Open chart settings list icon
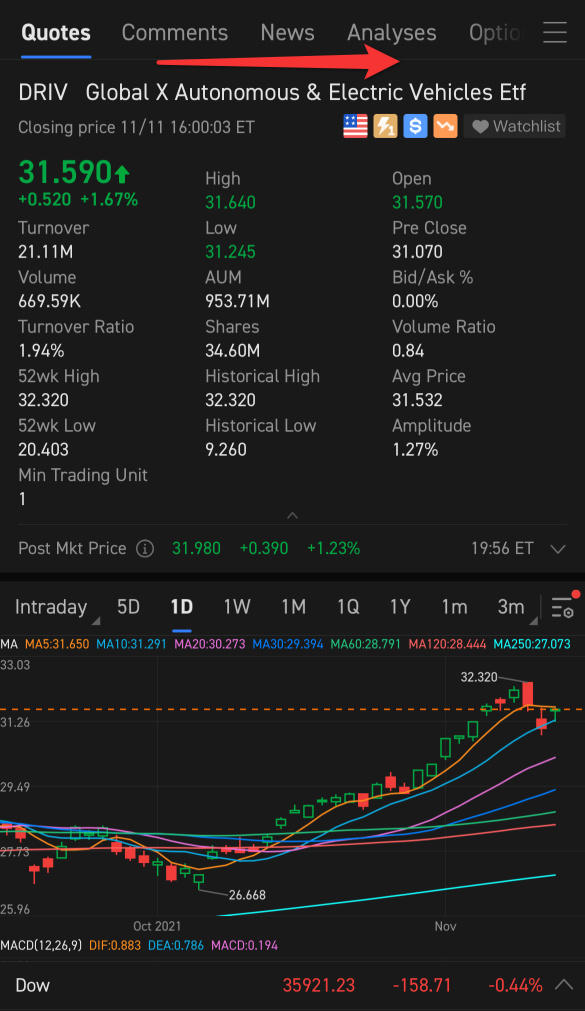The height and width of the screenshot is (1011, 585). coord(564,606)
